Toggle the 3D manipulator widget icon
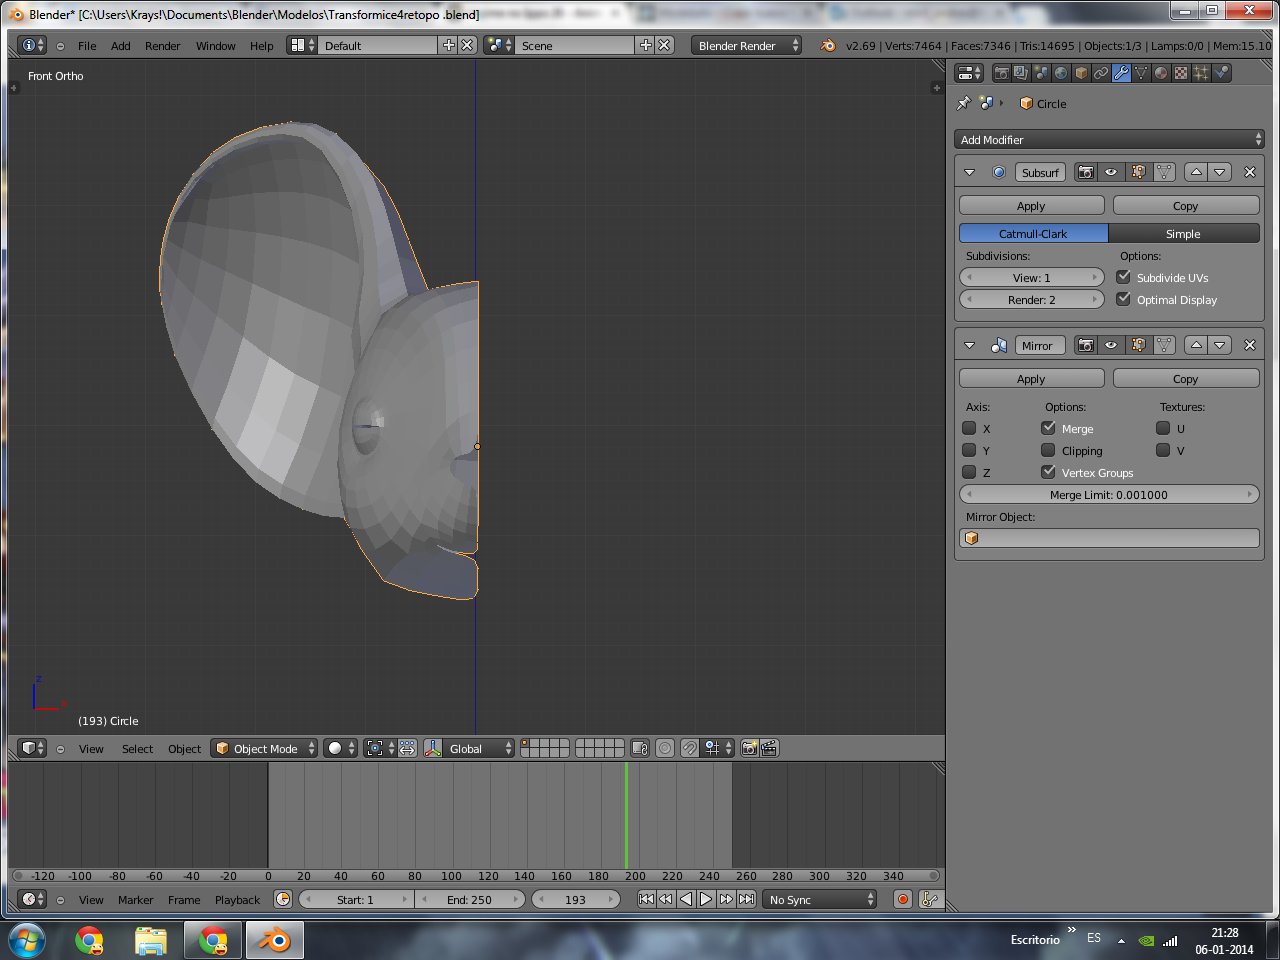The height and width of the screenshot is (960, 1280). 433,748
